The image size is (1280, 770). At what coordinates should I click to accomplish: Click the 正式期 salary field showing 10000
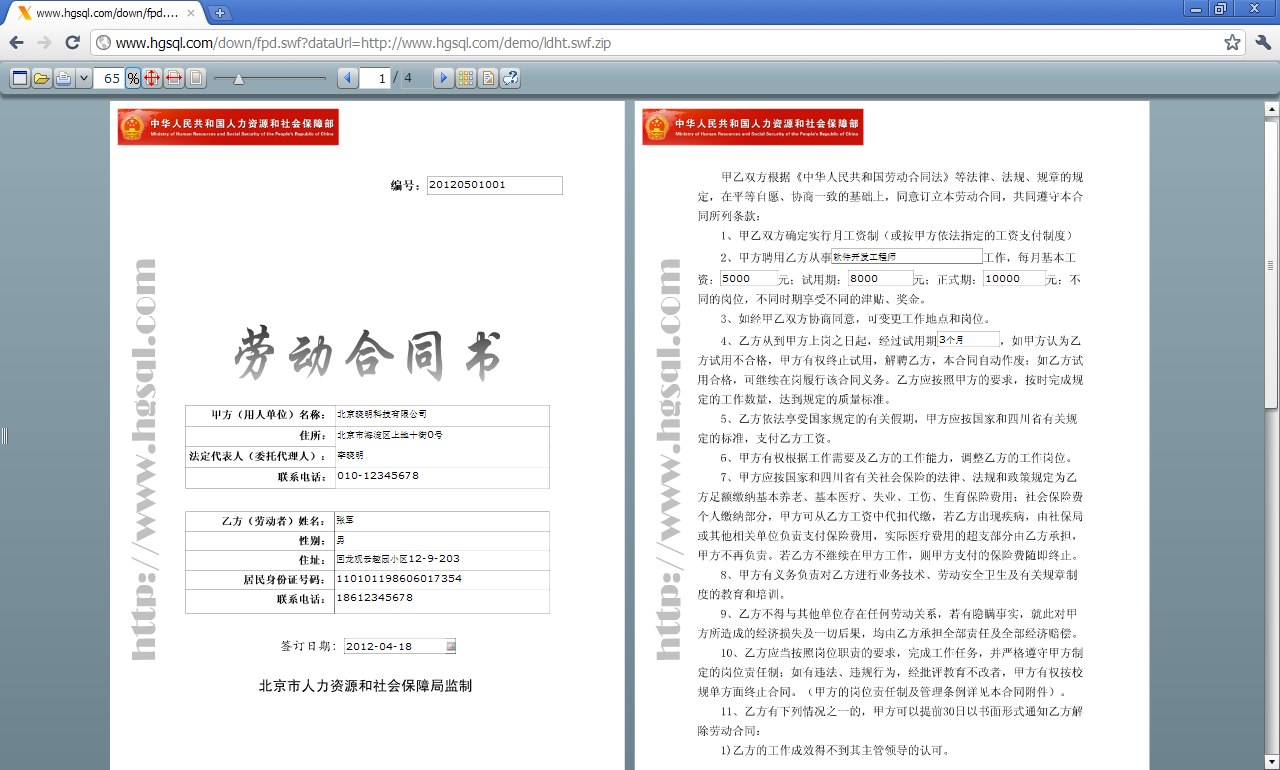point(1014,278)
